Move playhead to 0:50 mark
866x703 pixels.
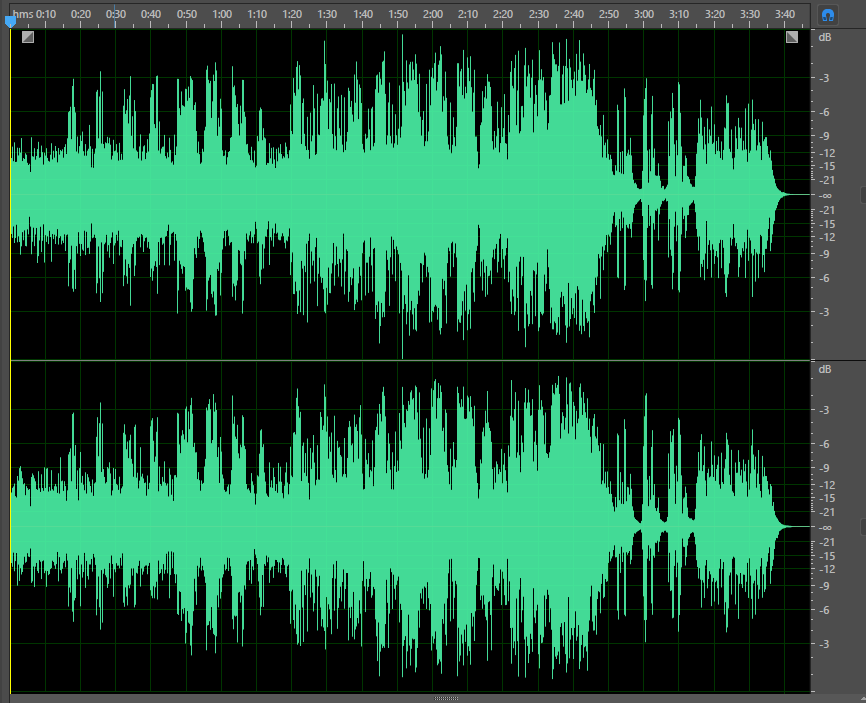[x=187, y=14]
